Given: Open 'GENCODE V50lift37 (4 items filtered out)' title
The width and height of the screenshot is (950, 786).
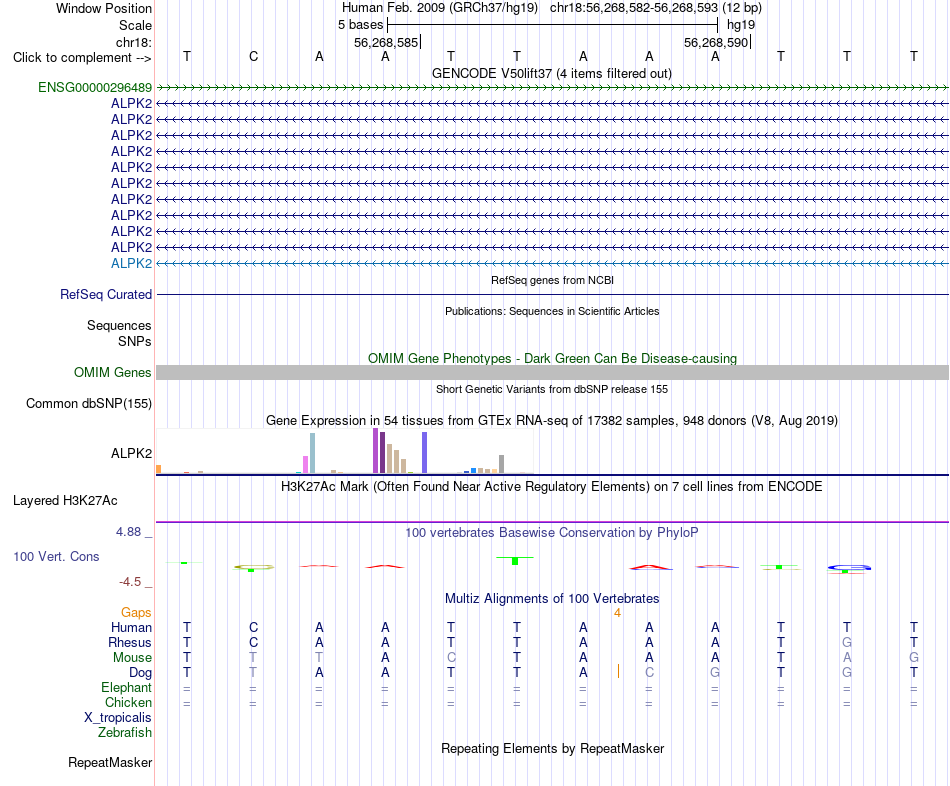Looking at the screenshot, I should coord(552,74).
